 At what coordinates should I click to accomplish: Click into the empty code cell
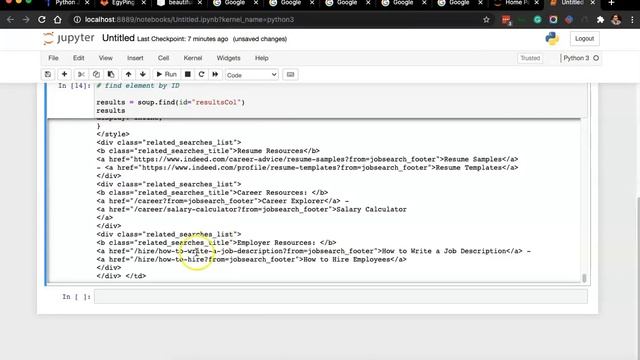click(340, 297)
